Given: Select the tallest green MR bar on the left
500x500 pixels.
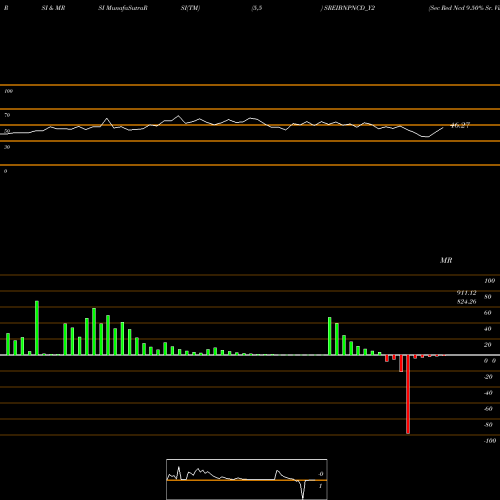Looking at the screenshot, I should (37, 328).
